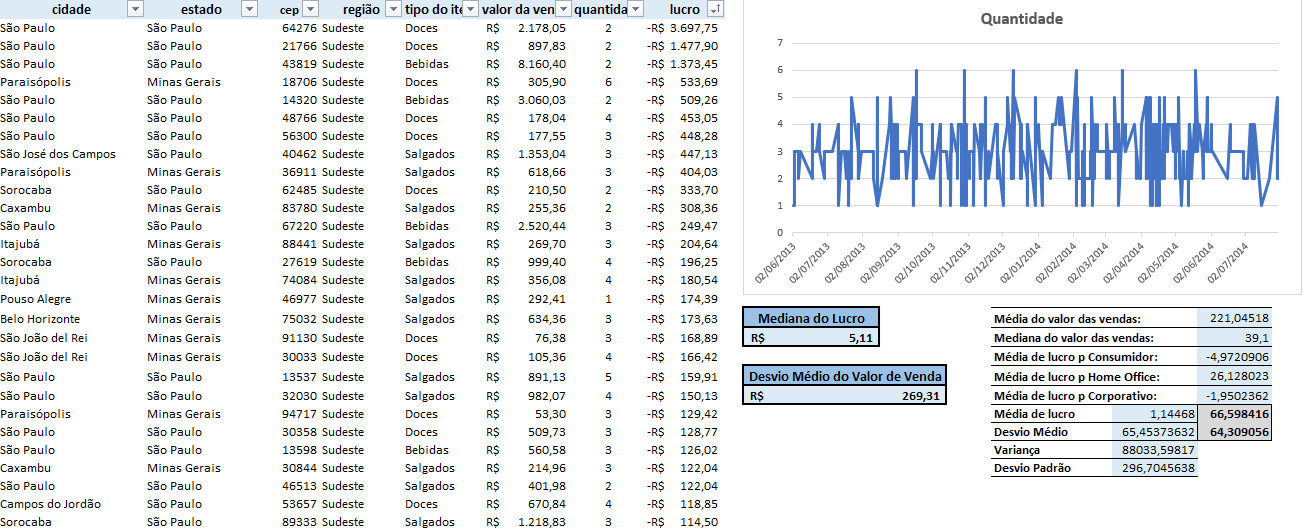Open the quantidade column filter dropdown
The height and width of the screenshot is (531, 1304).
(635, 9)
